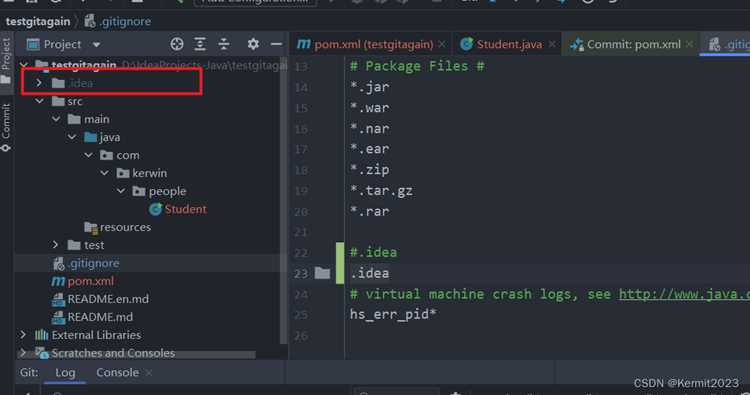
Task: Close the Student.java tab
Action: click(552, 44)
